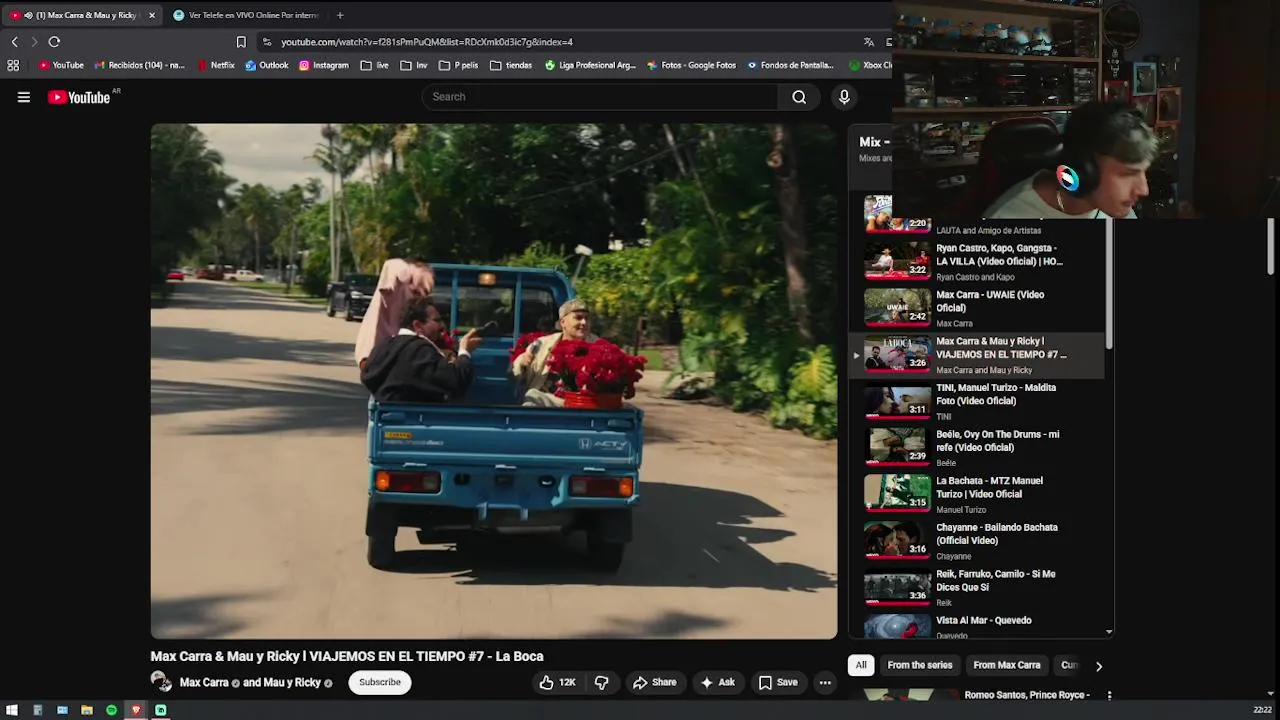Click the main video player
This screenshot has width=1280, height=720.
[494, 381]
